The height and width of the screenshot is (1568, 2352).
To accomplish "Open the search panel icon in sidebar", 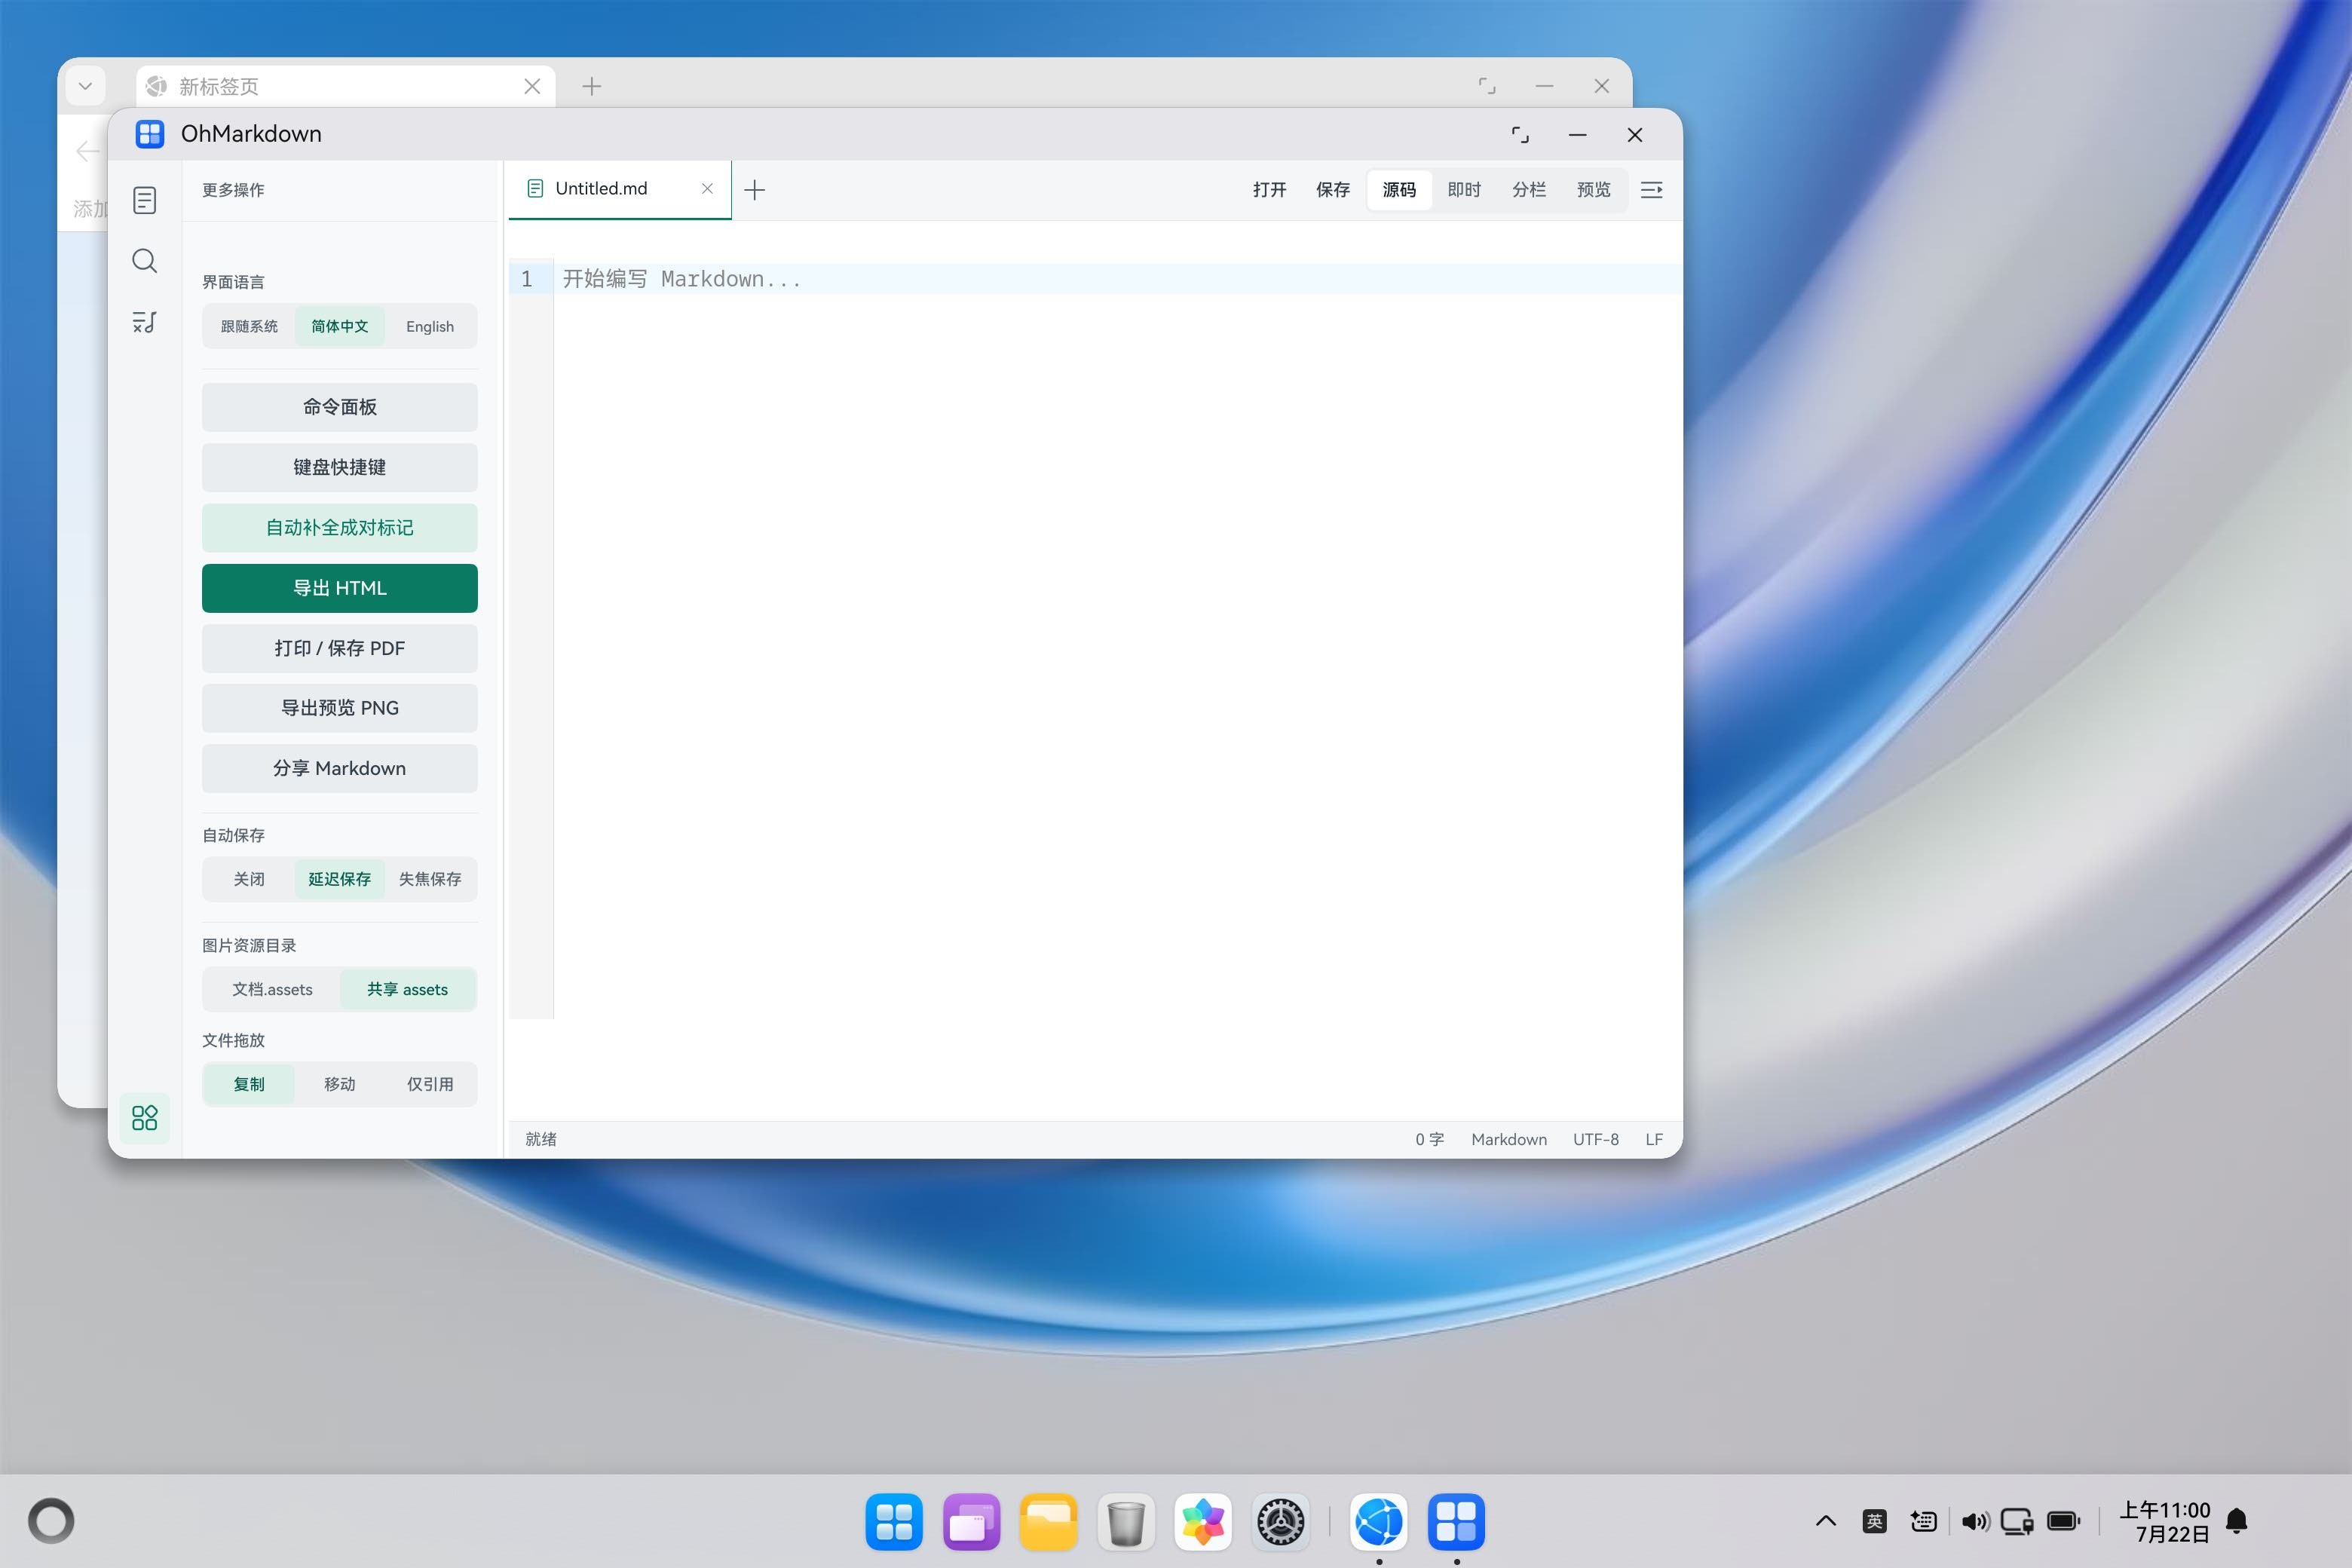I will [x=145, y=261].
